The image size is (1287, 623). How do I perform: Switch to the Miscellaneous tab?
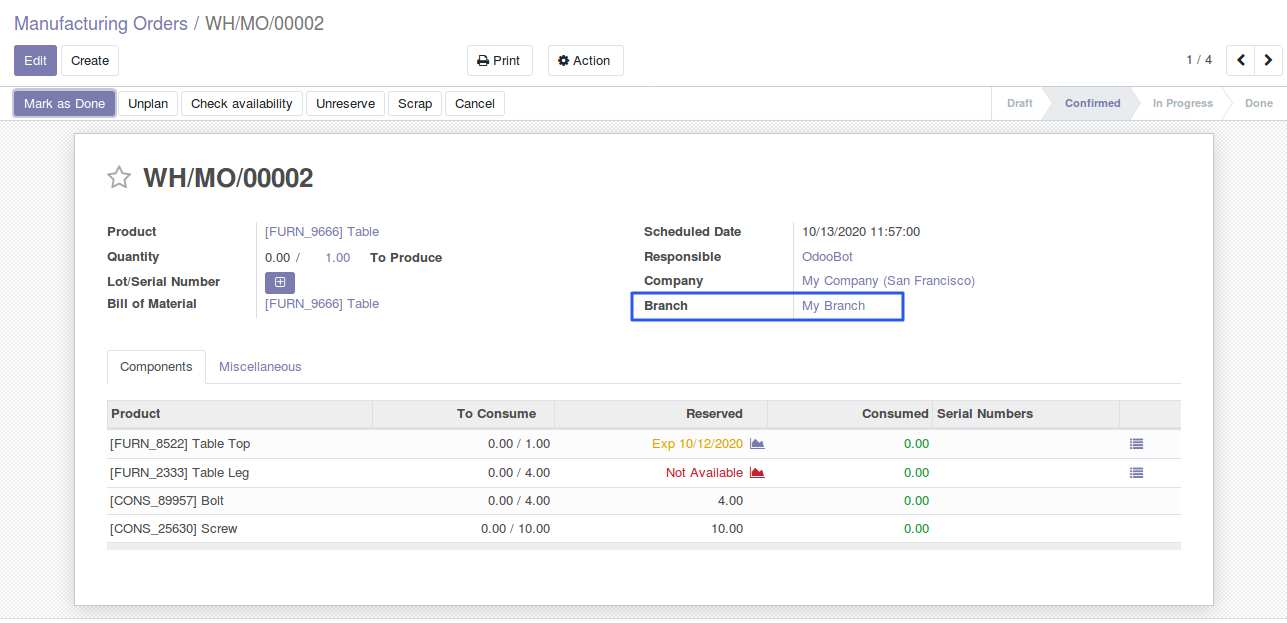[x=260, y=367]
